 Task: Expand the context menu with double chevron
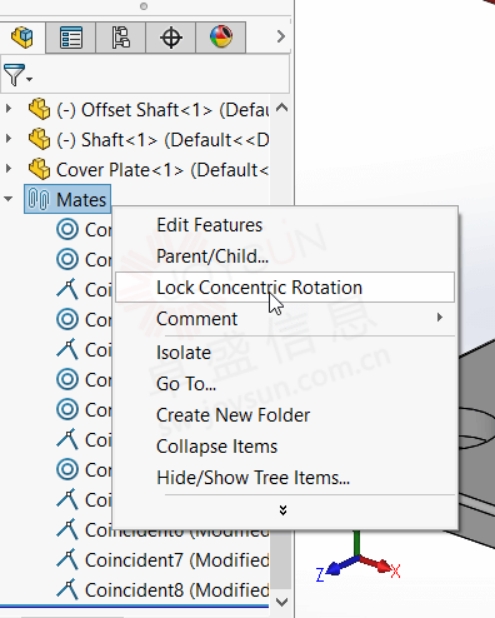click(283, 510)
